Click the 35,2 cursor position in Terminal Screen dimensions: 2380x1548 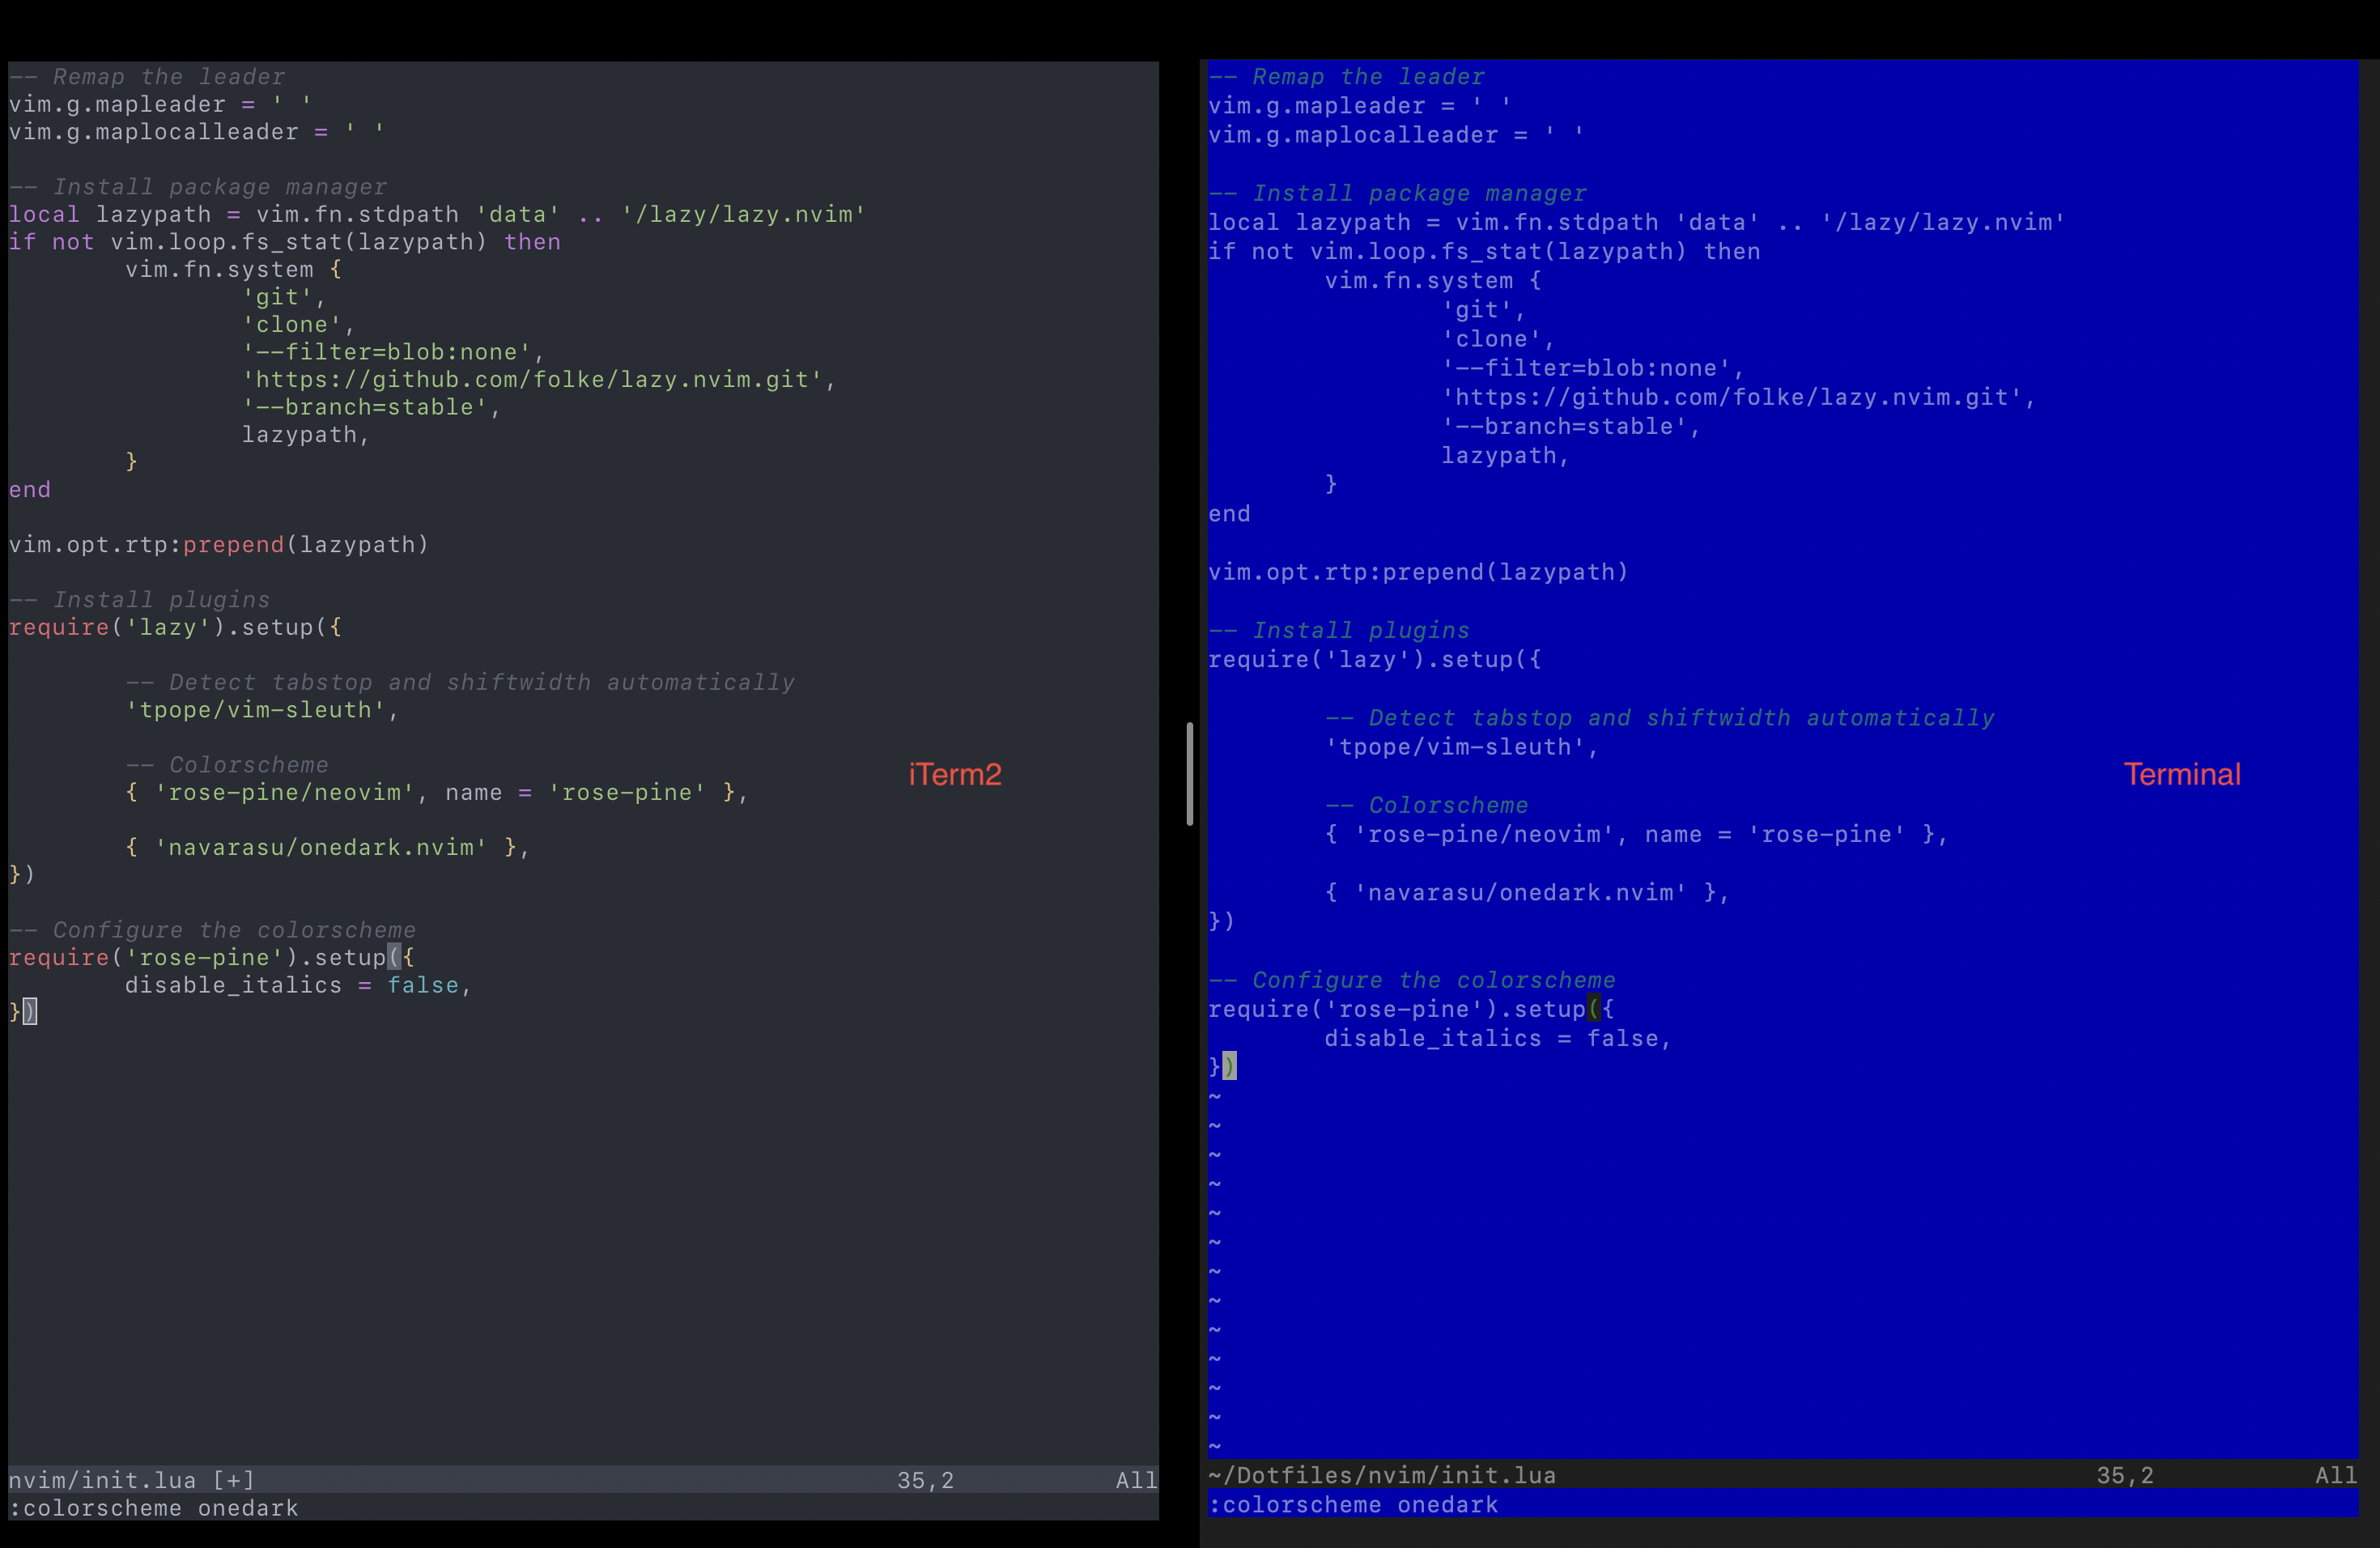click(2124, 1475)
